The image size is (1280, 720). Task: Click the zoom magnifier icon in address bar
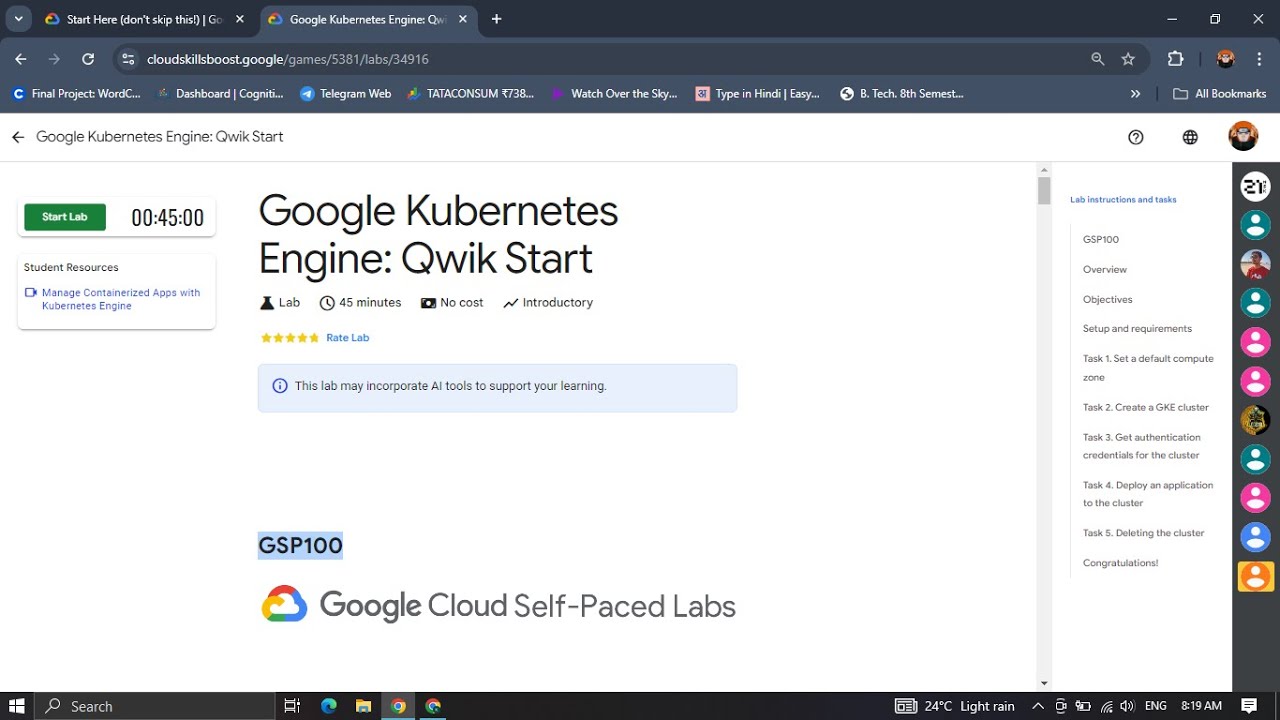coord(1098,59)
